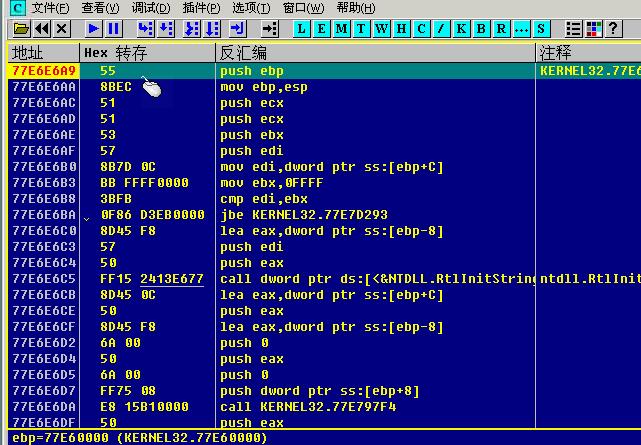
Task: Click the Open file folder icon
Action: [x=21, y=29]
